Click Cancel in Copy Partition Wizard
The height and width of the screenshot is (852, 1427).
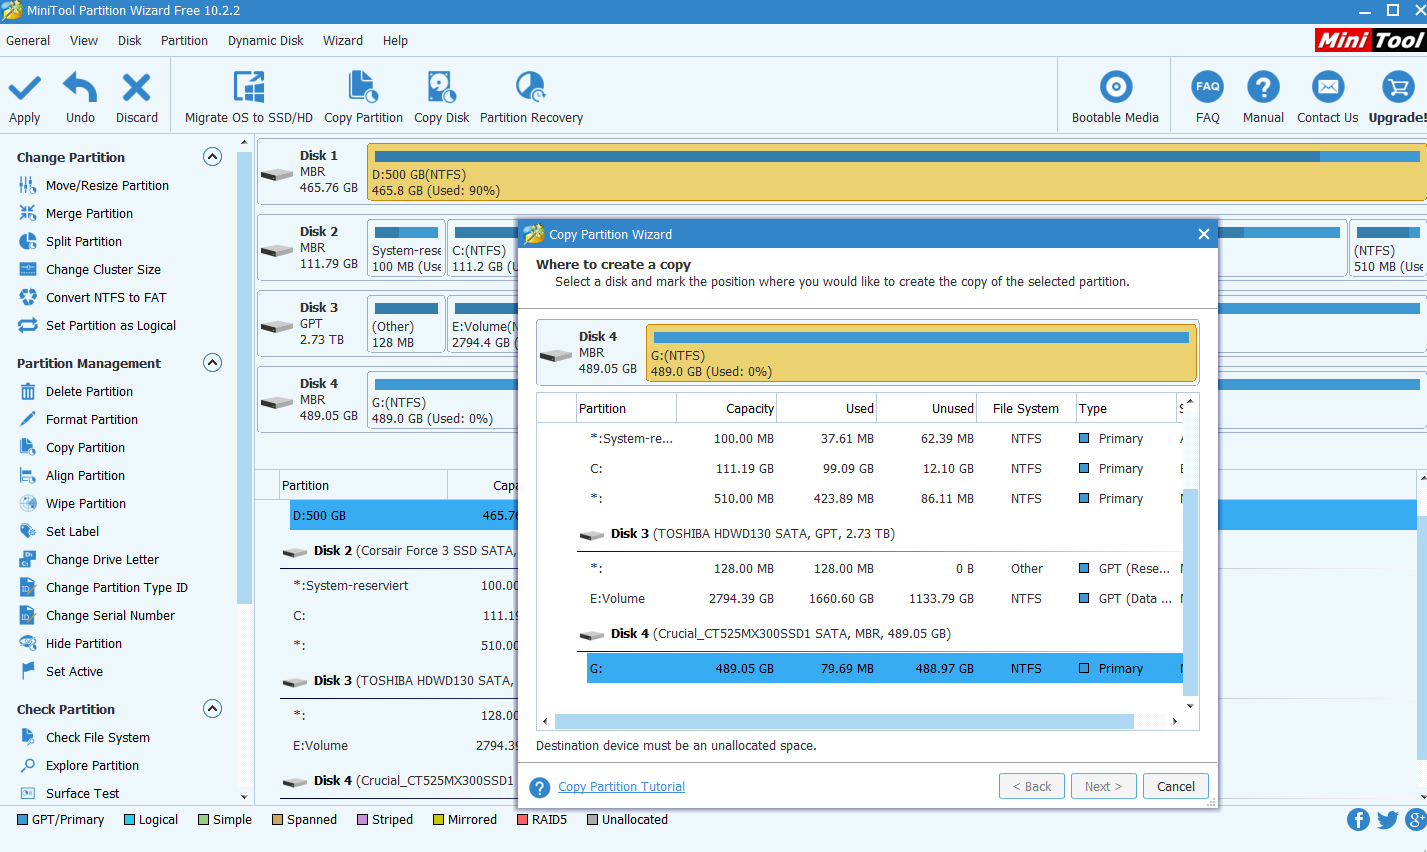click(1176, 786)
